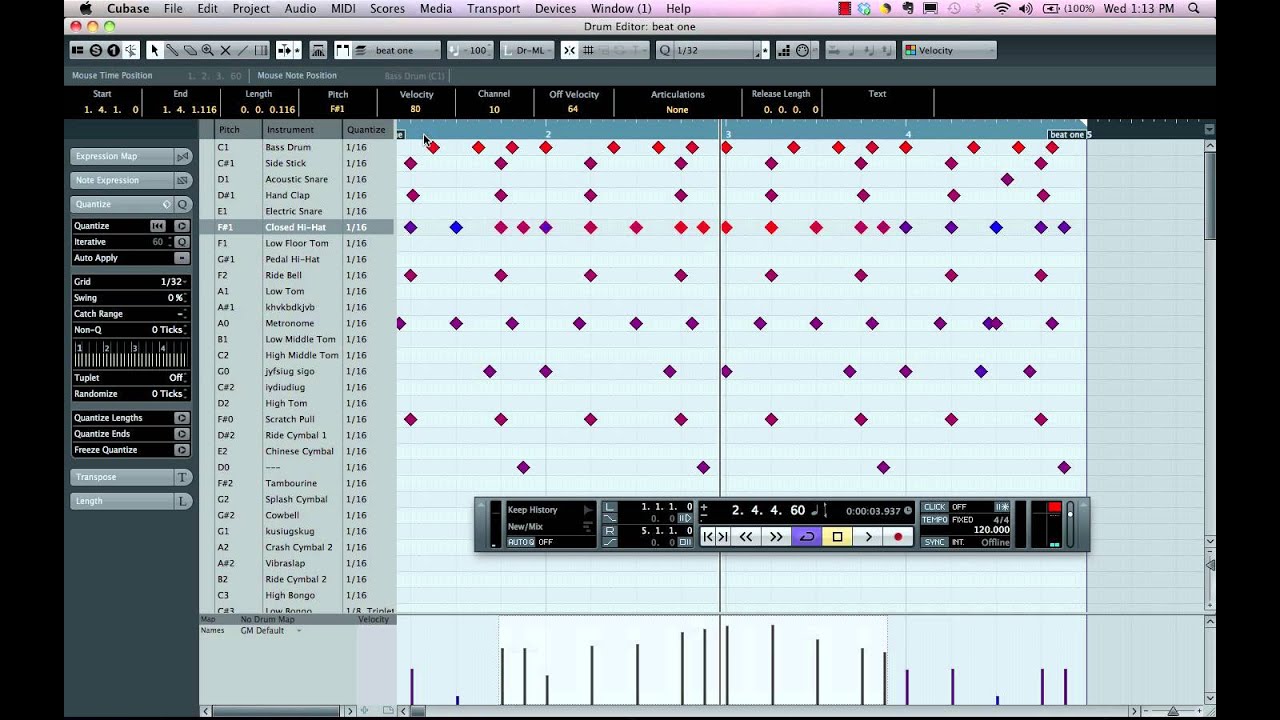1280x720 pixels.
Task: Click the Swing 0 % value
Action: [x=175, y=298]
